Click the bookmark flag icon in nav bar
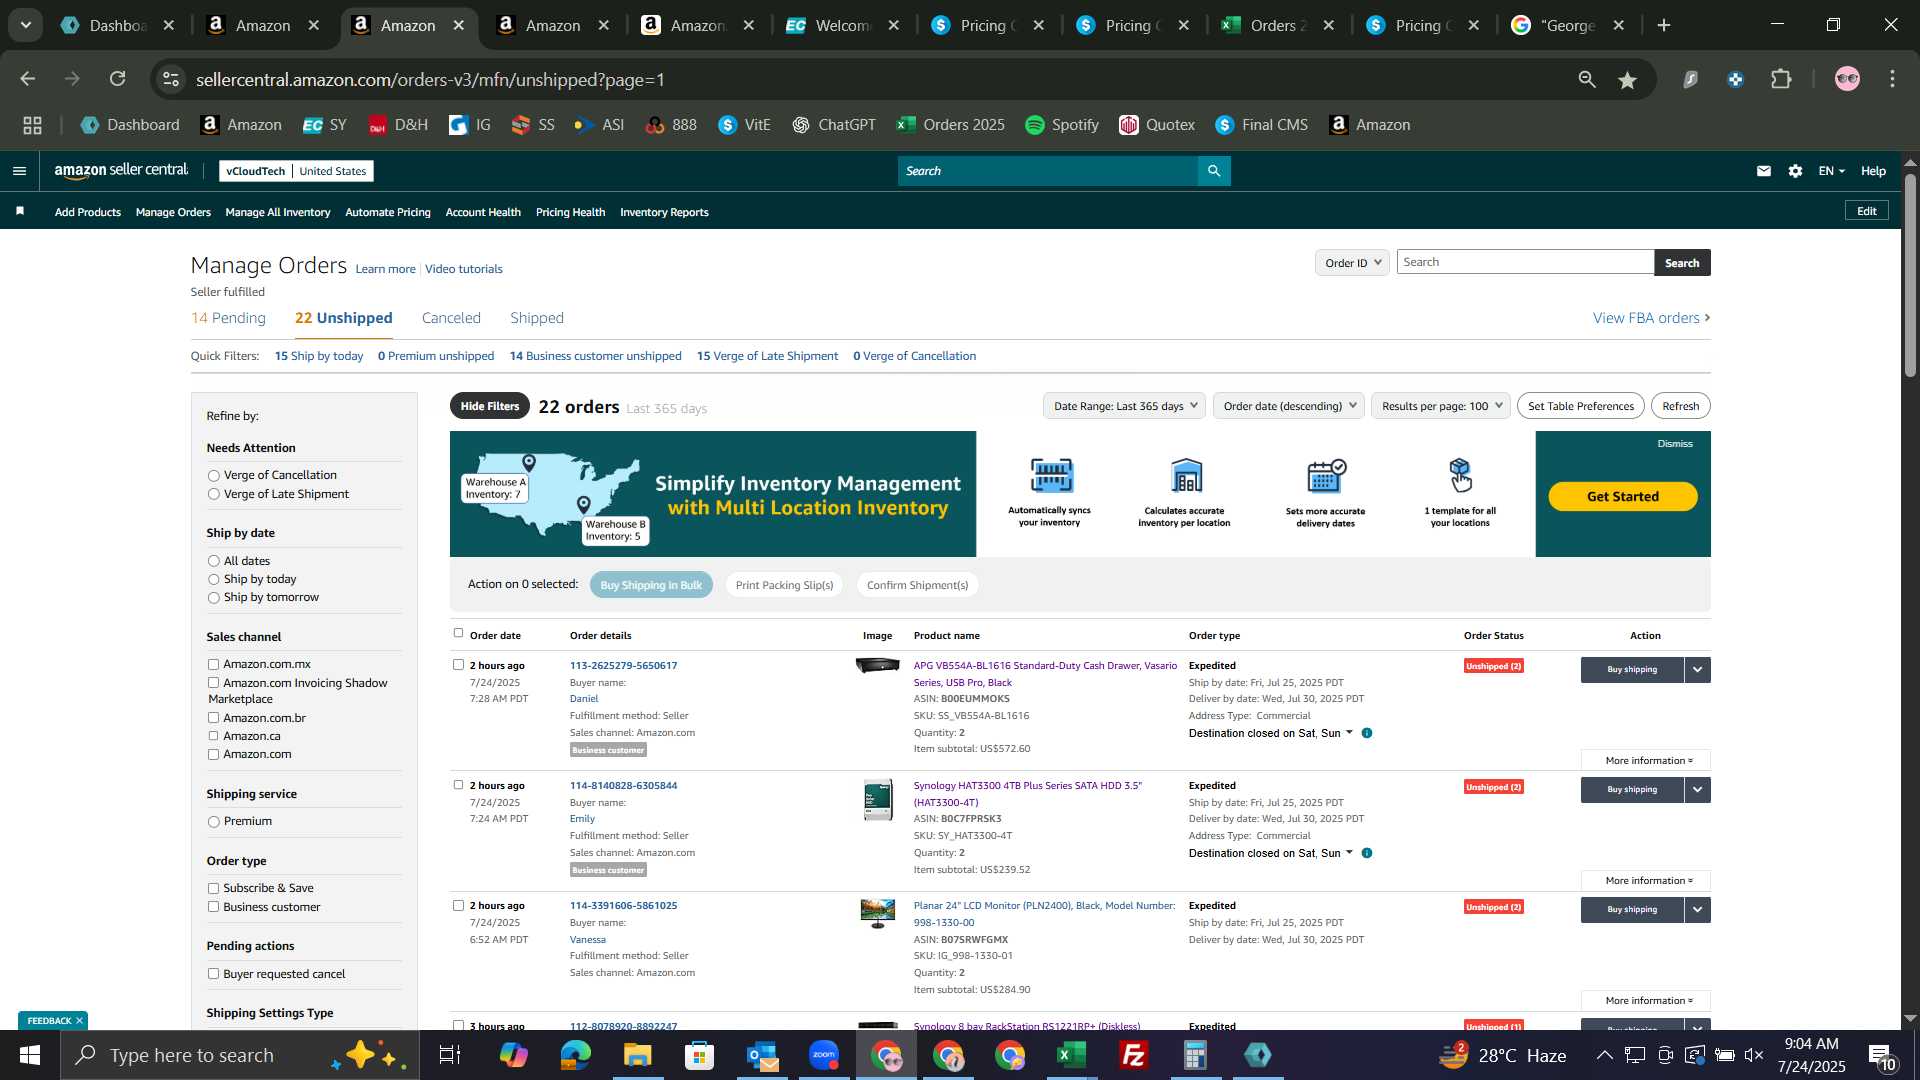Image resolution: width=1920 pixels, height=1080 pixels. tap(20, 211)
